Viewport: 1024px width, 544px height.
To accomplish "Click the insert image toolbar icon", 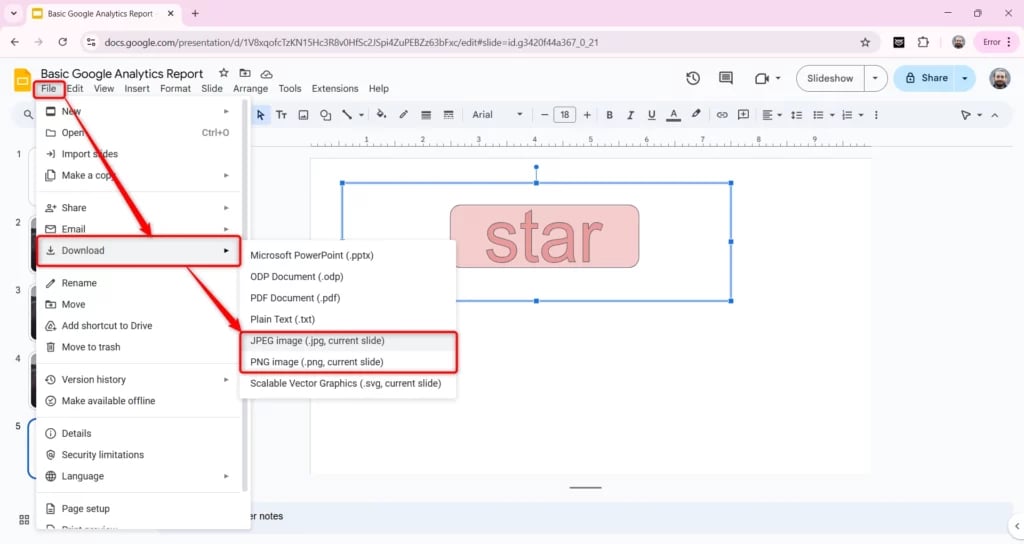I will coord(303,115).
